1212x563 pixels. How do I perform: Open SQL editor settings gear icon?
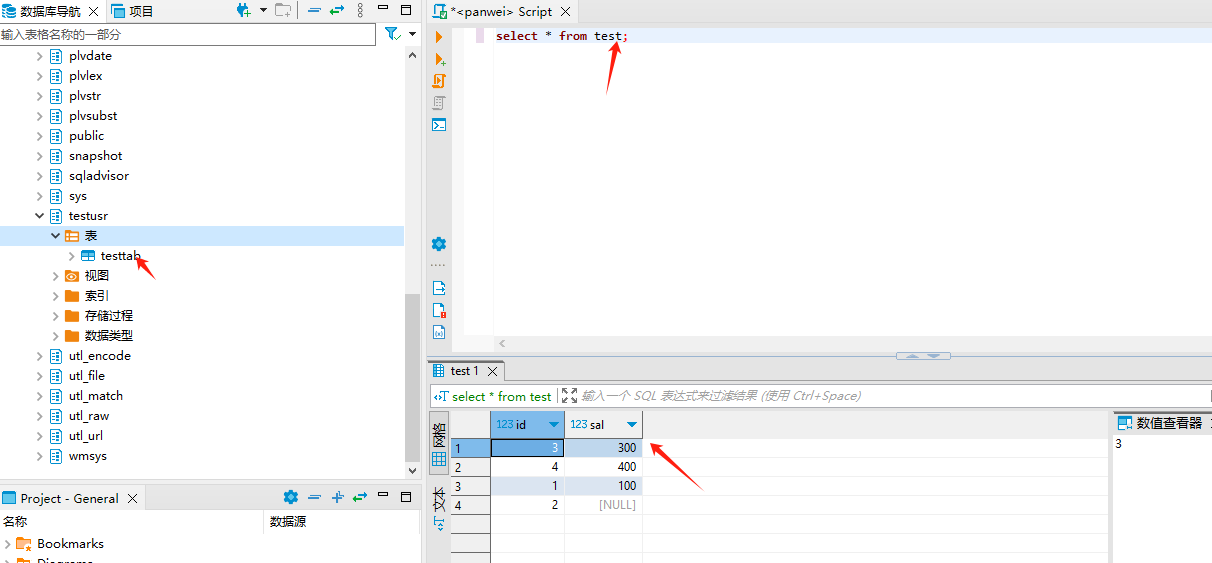click(438, 244)
